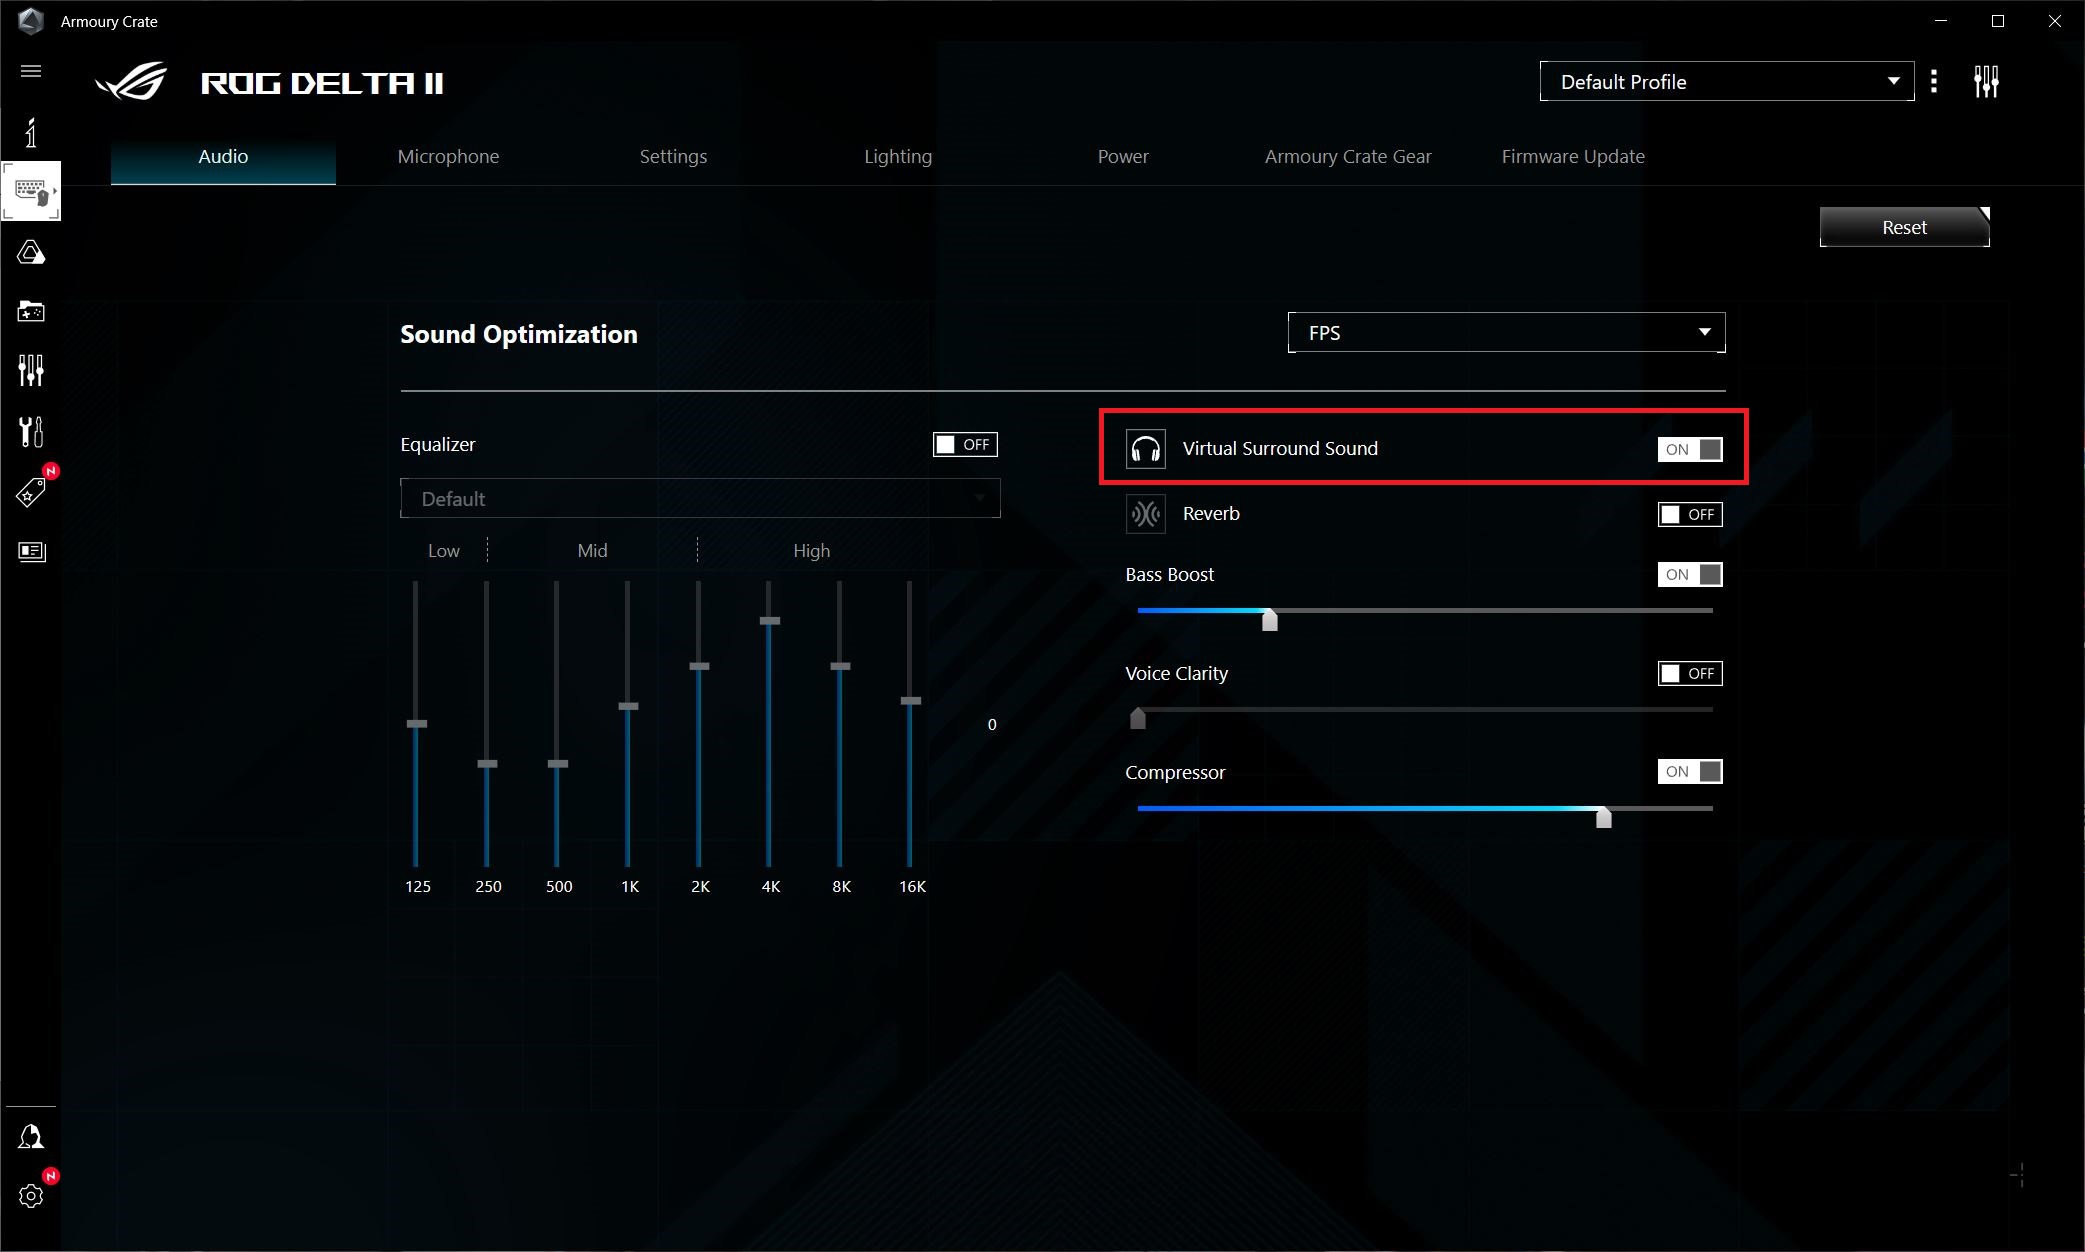Open the Featured deals tag icon
2085x1252 pixels.
(x=31, y=491)
